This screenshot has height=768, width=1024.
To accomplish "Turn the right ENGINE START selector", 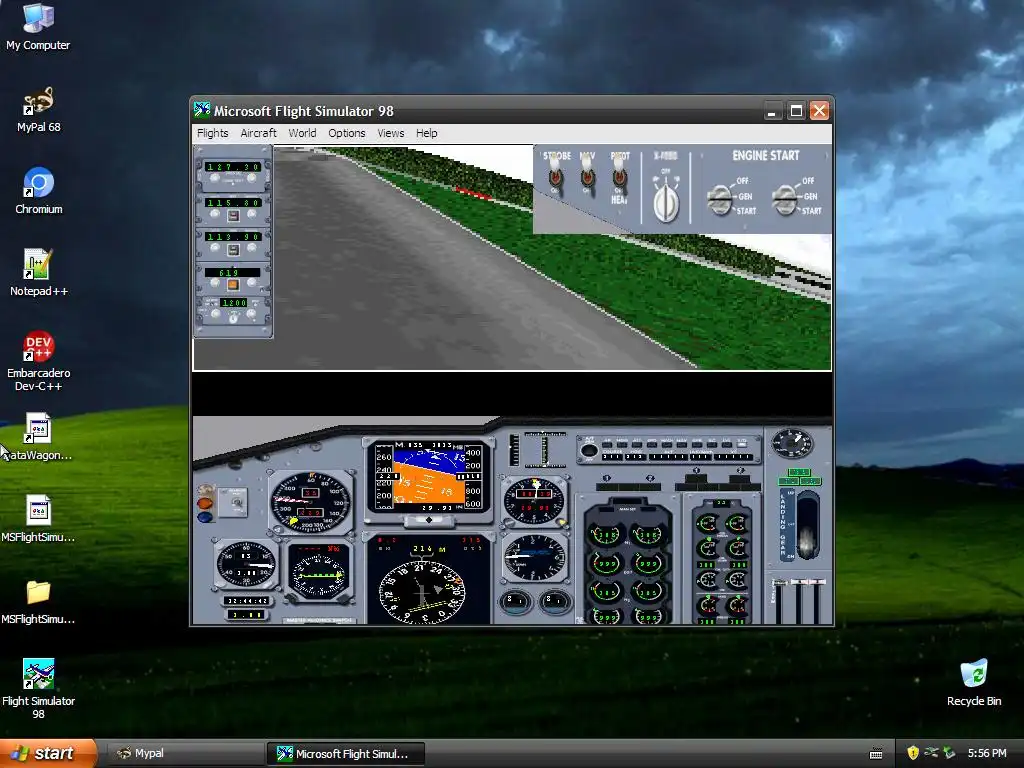I will pos(785,200).
